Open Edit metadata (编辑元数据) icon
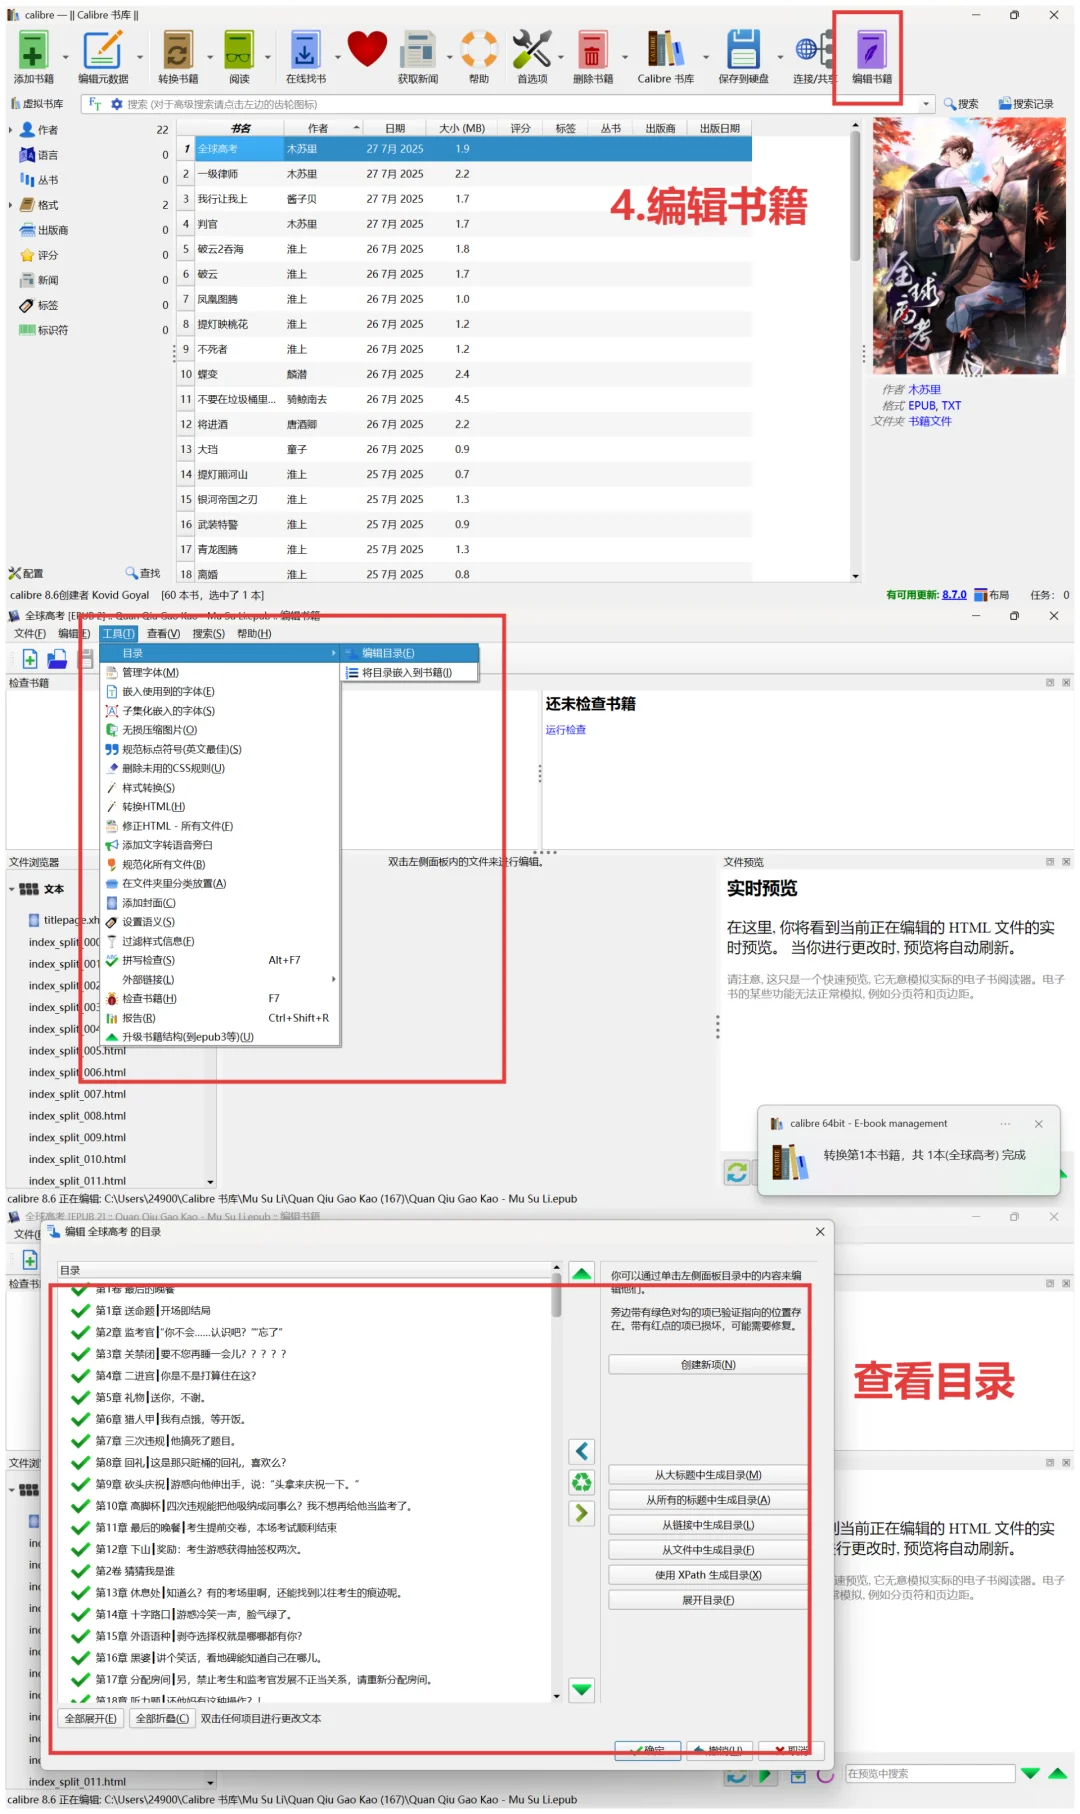The width and height of the screenshot is (1080, 1814). tap(102, 50)
